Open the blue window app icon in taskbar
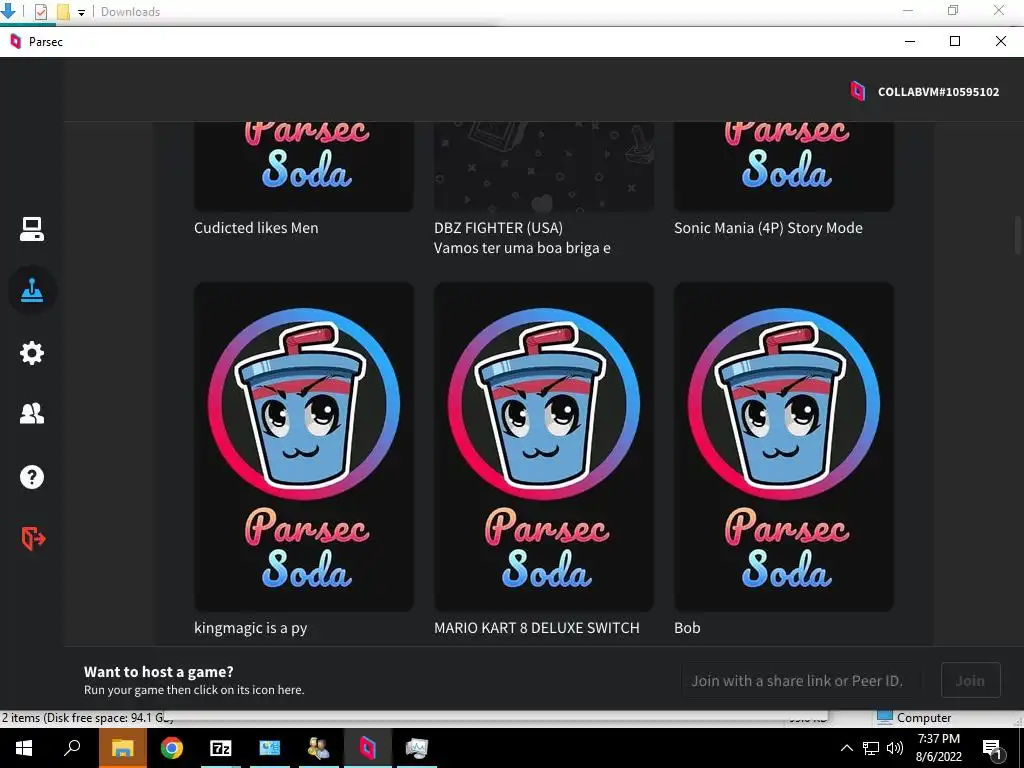The image size is (1024, 768). tap(270, 748)
